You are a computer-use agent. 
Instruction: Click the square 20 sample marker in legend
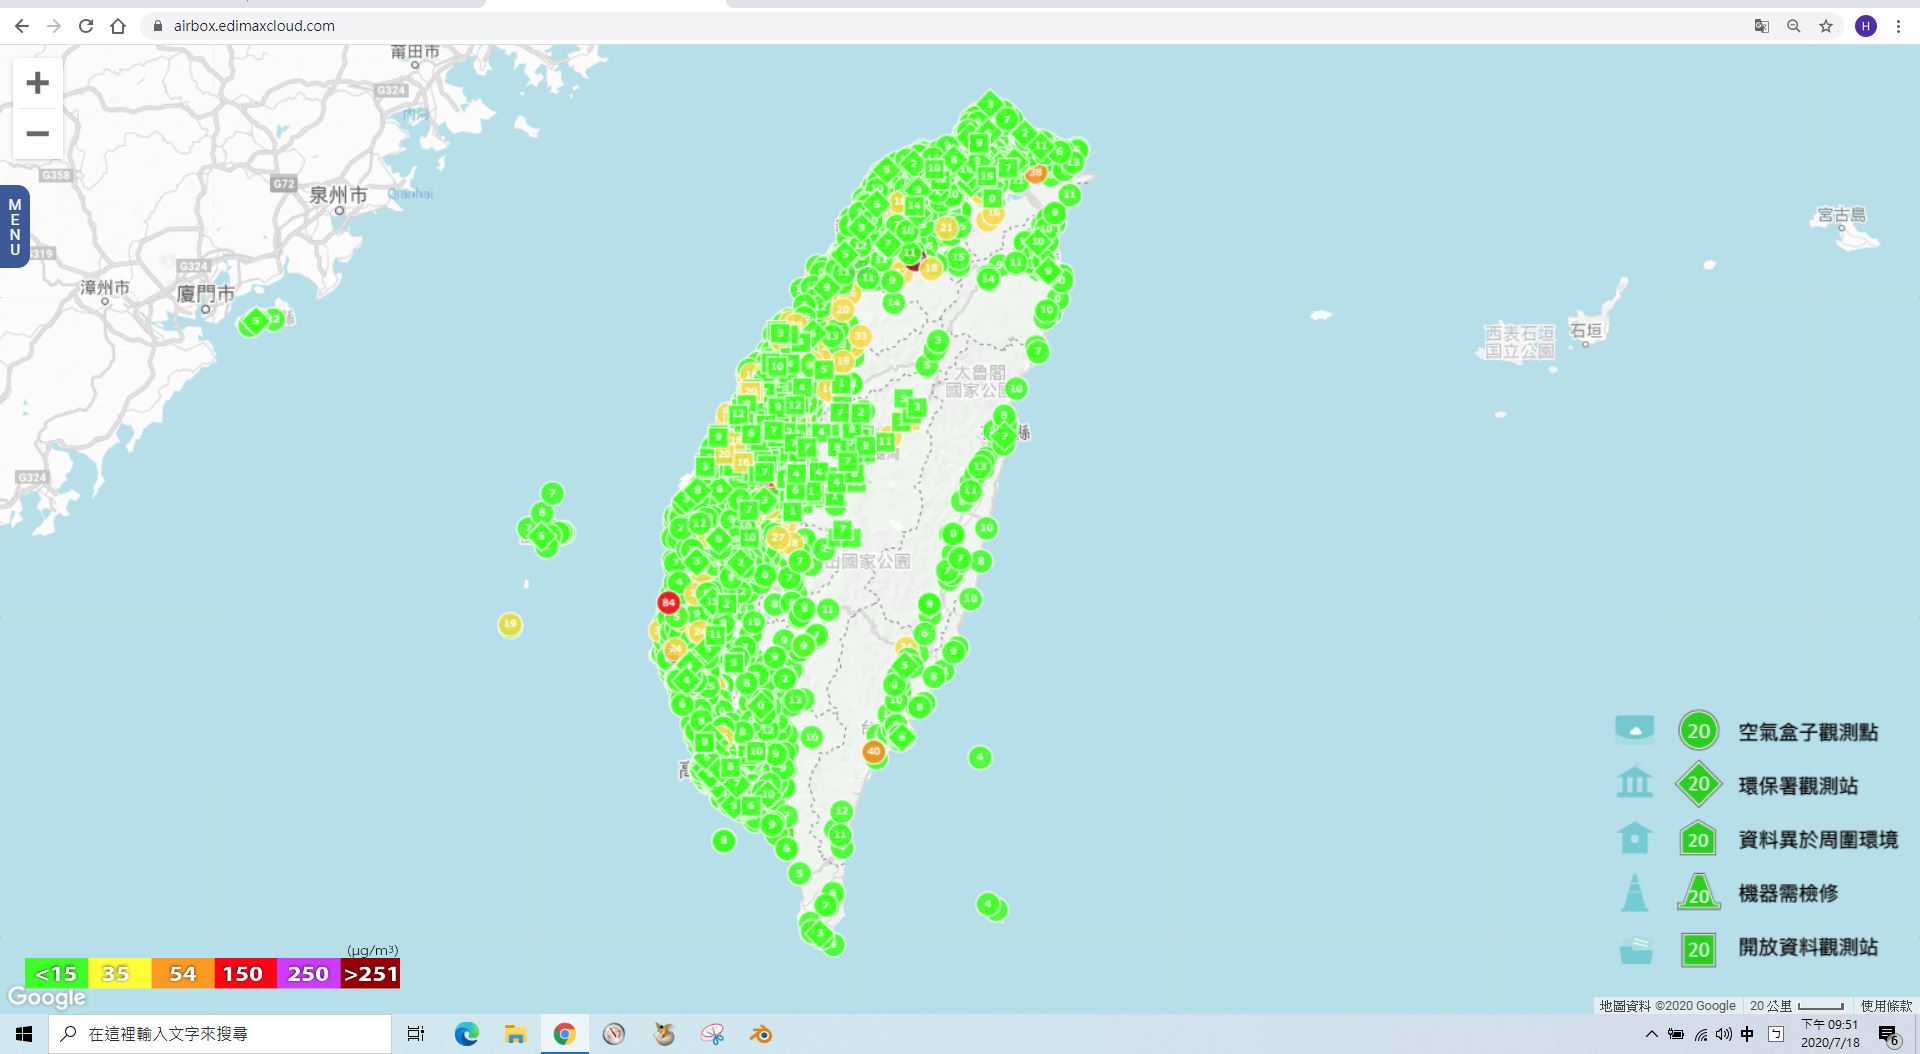[1698, 949]
